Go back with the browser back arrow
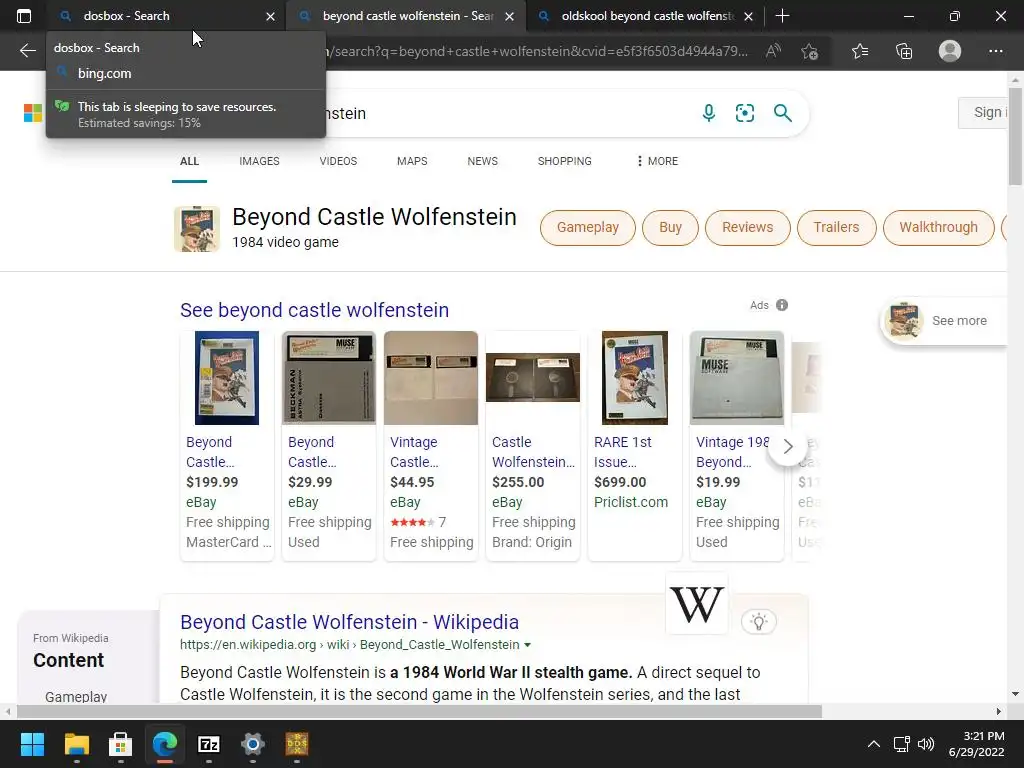1024x768 pixels. click(x=27, y=51)
